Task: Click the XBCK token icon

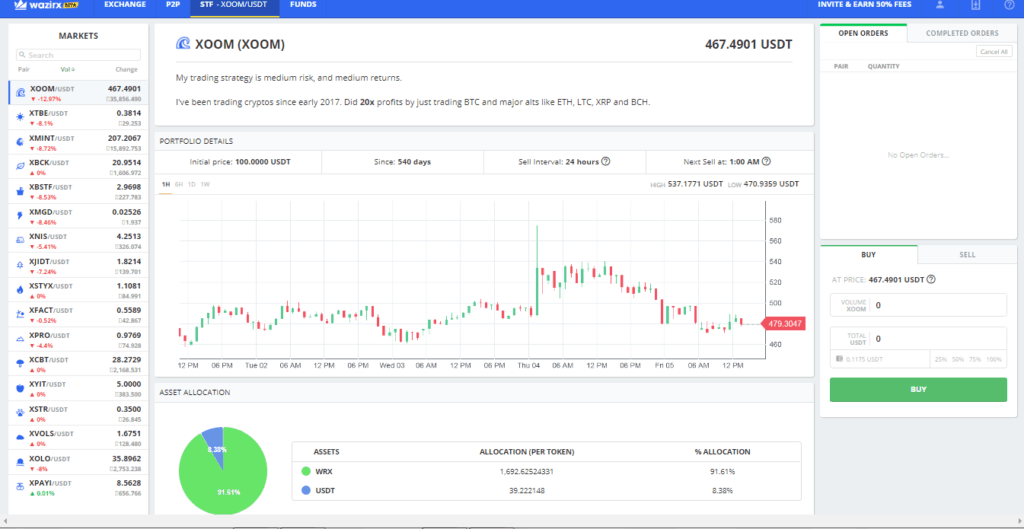Action: pos(20,166)
